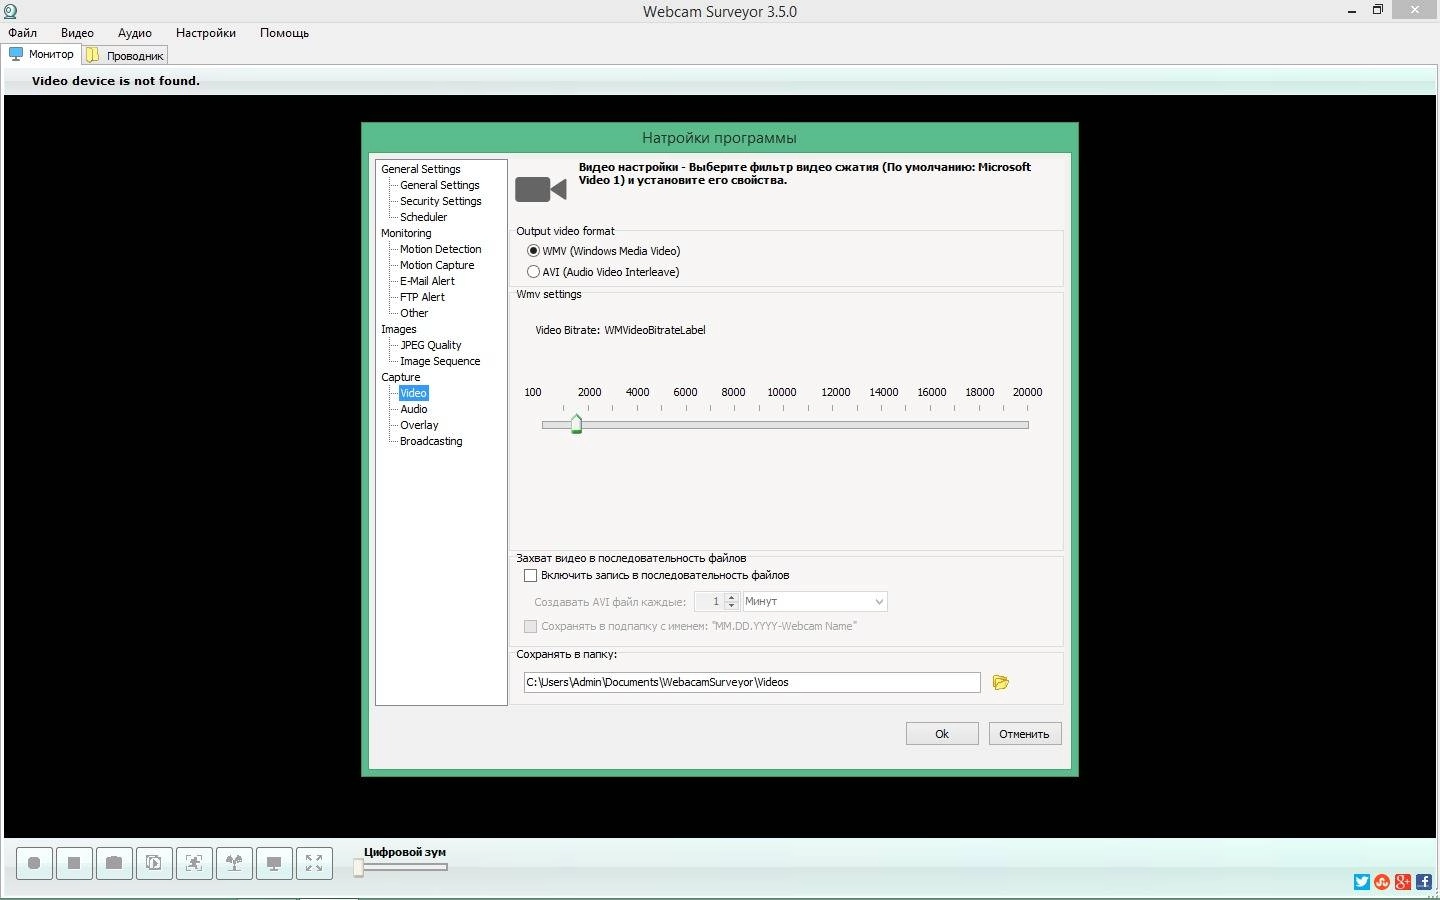Select Motion Detection in the tree

(441, 249)
